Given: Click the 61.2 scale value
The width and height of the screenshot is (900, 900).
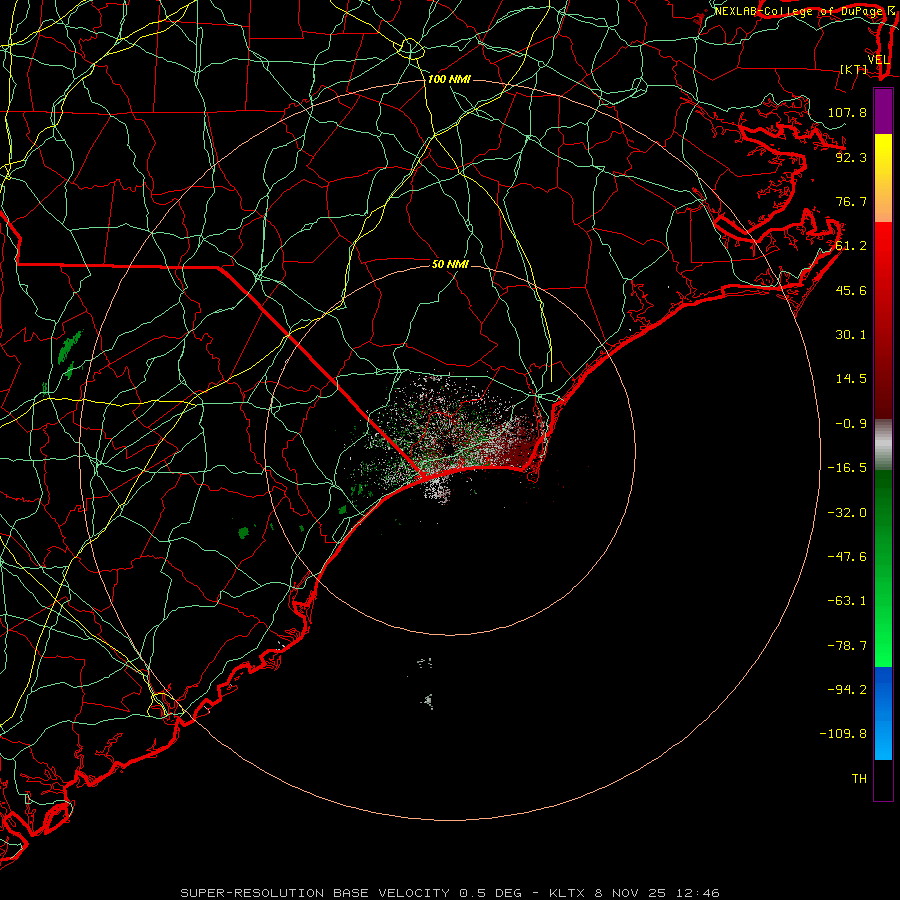Looking at the screenshot, I should [x=851, y=246].
